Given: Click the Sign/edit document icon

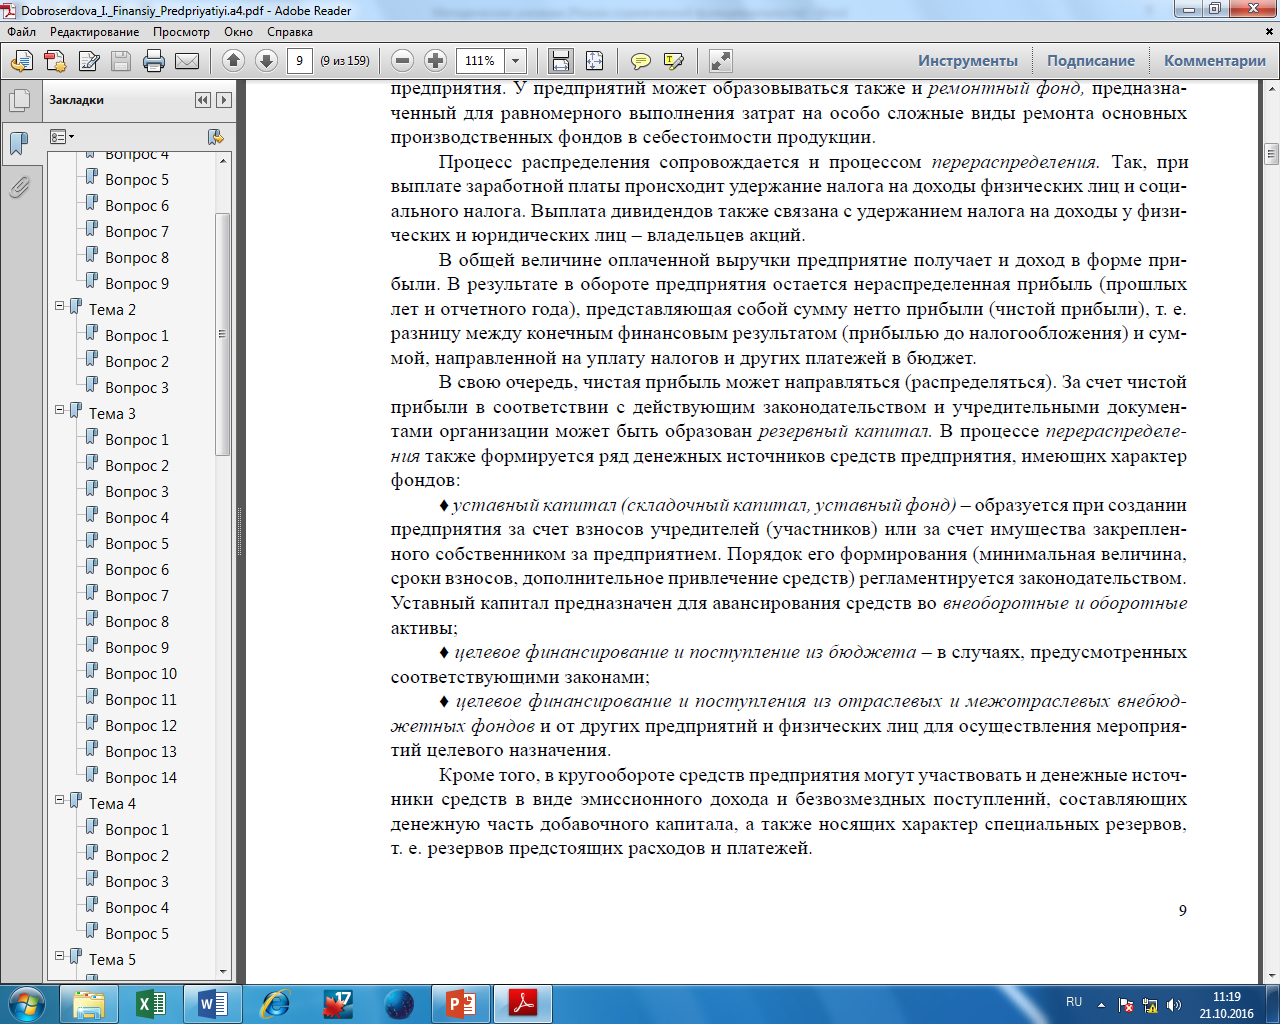Looking at the screenshot, I should [89, 61].
